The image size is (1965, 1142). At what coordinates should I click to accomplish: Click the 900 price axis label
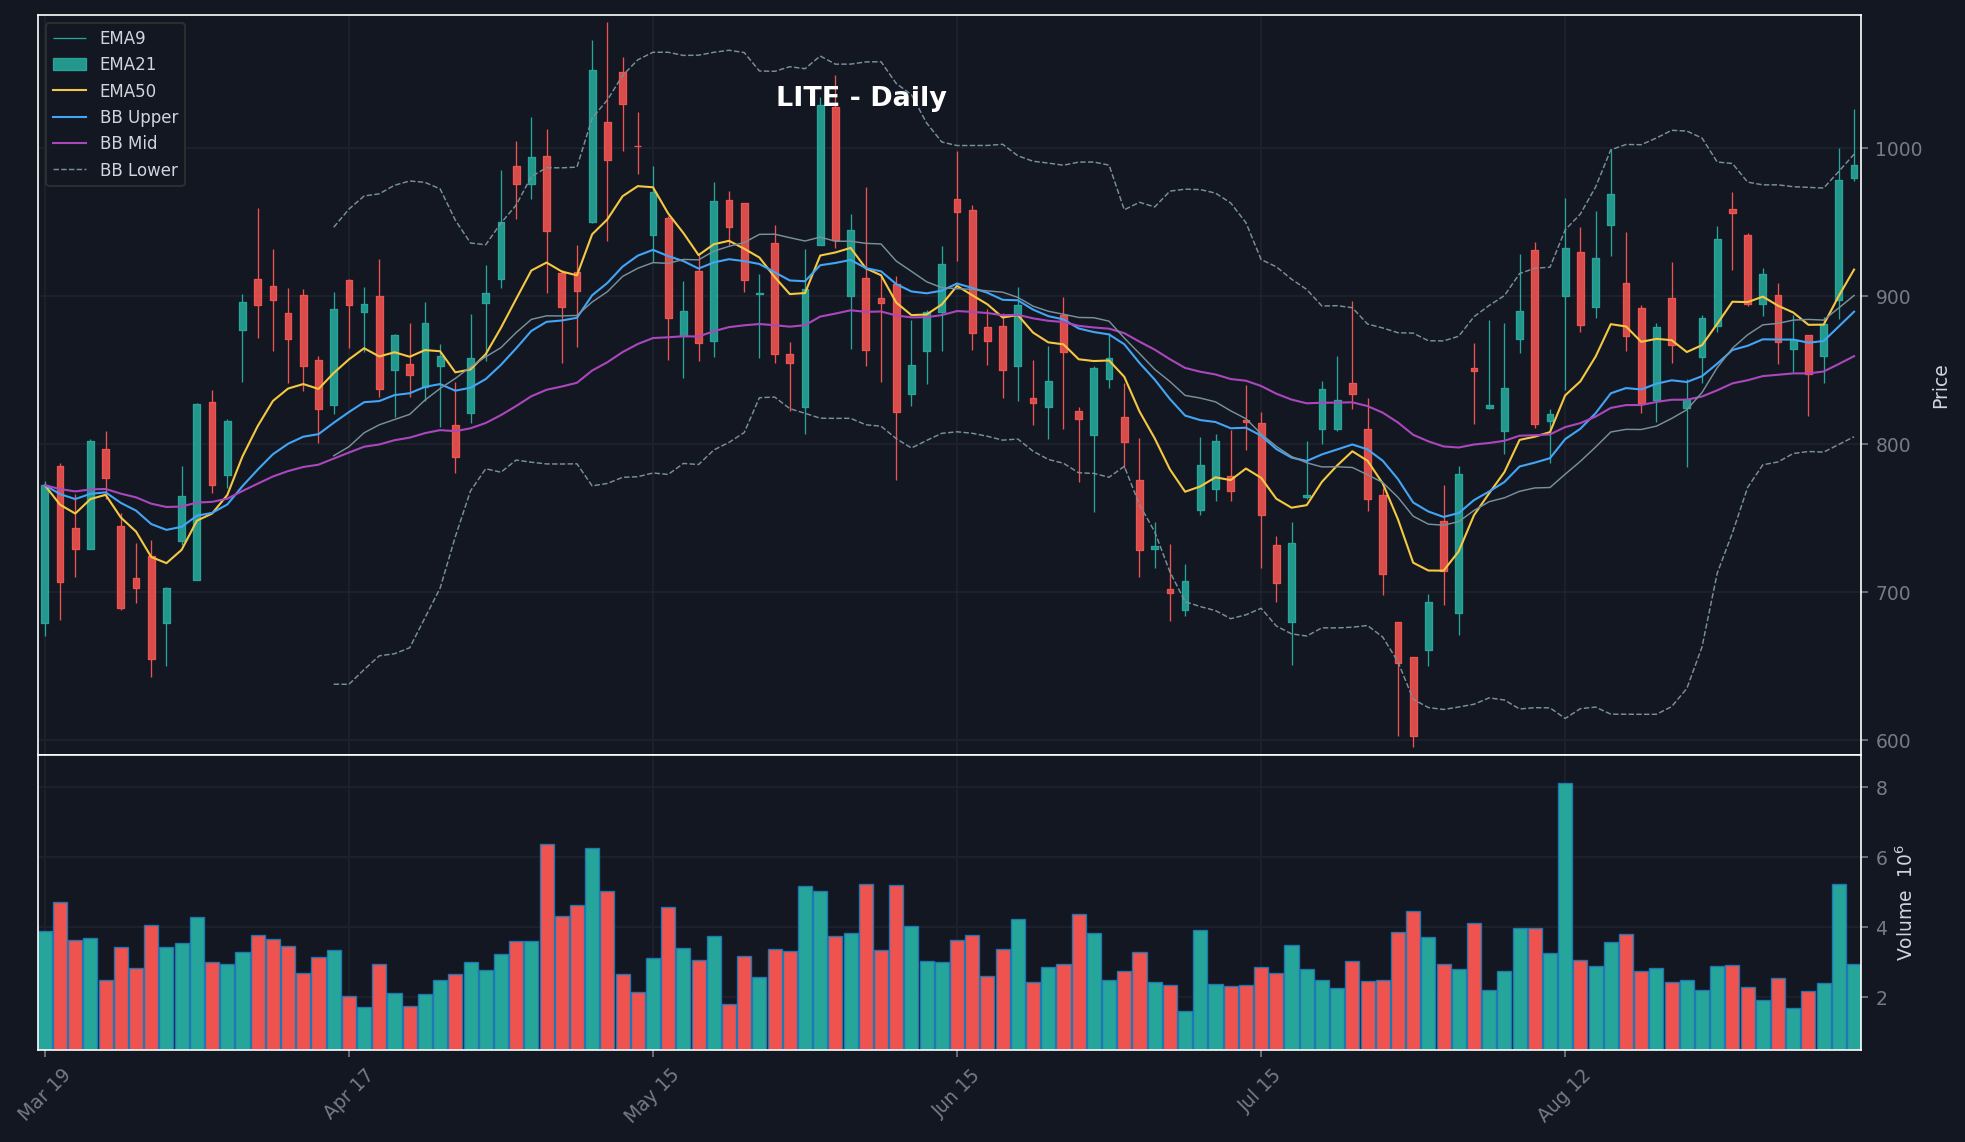1892,297
